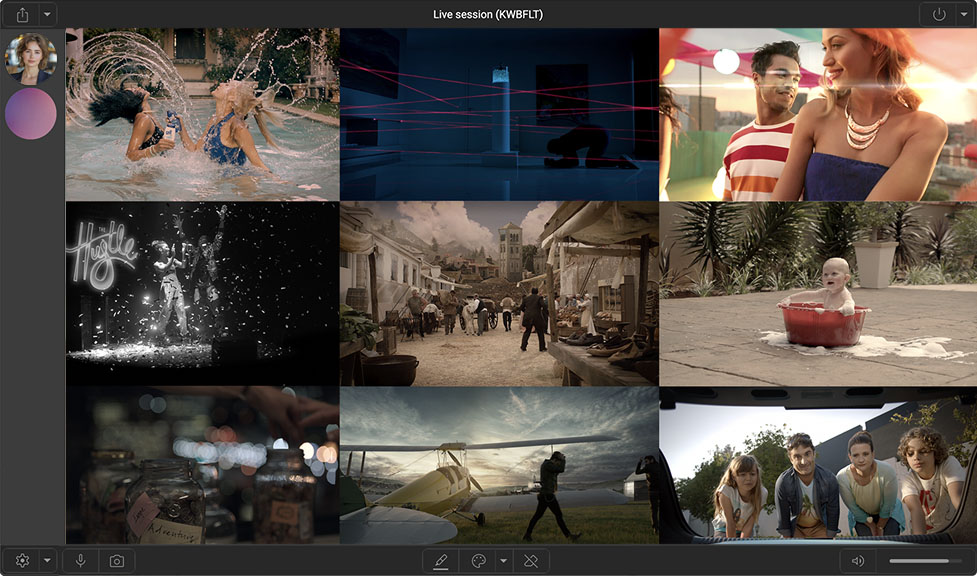Click the share icon in top-left
Image resolution: width=977 pixels, height=576 pixels.
click(x=22, y=15)
